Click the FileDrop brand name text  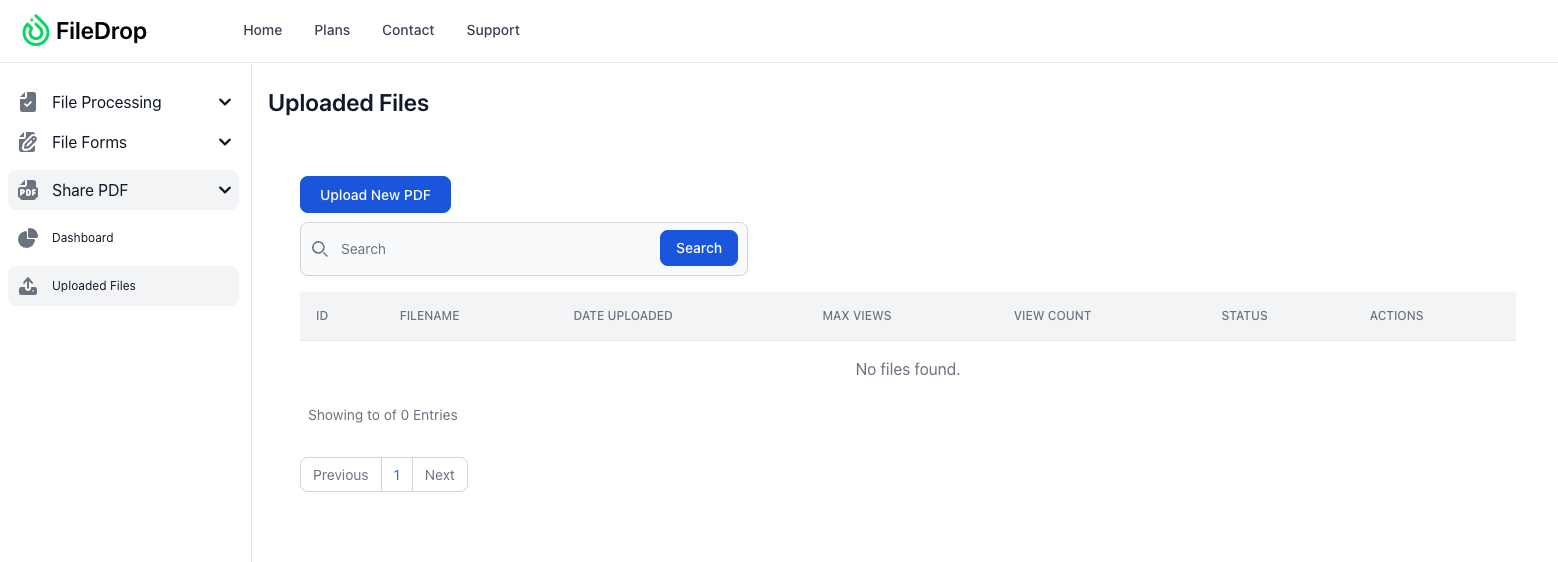tap(101, 31)
